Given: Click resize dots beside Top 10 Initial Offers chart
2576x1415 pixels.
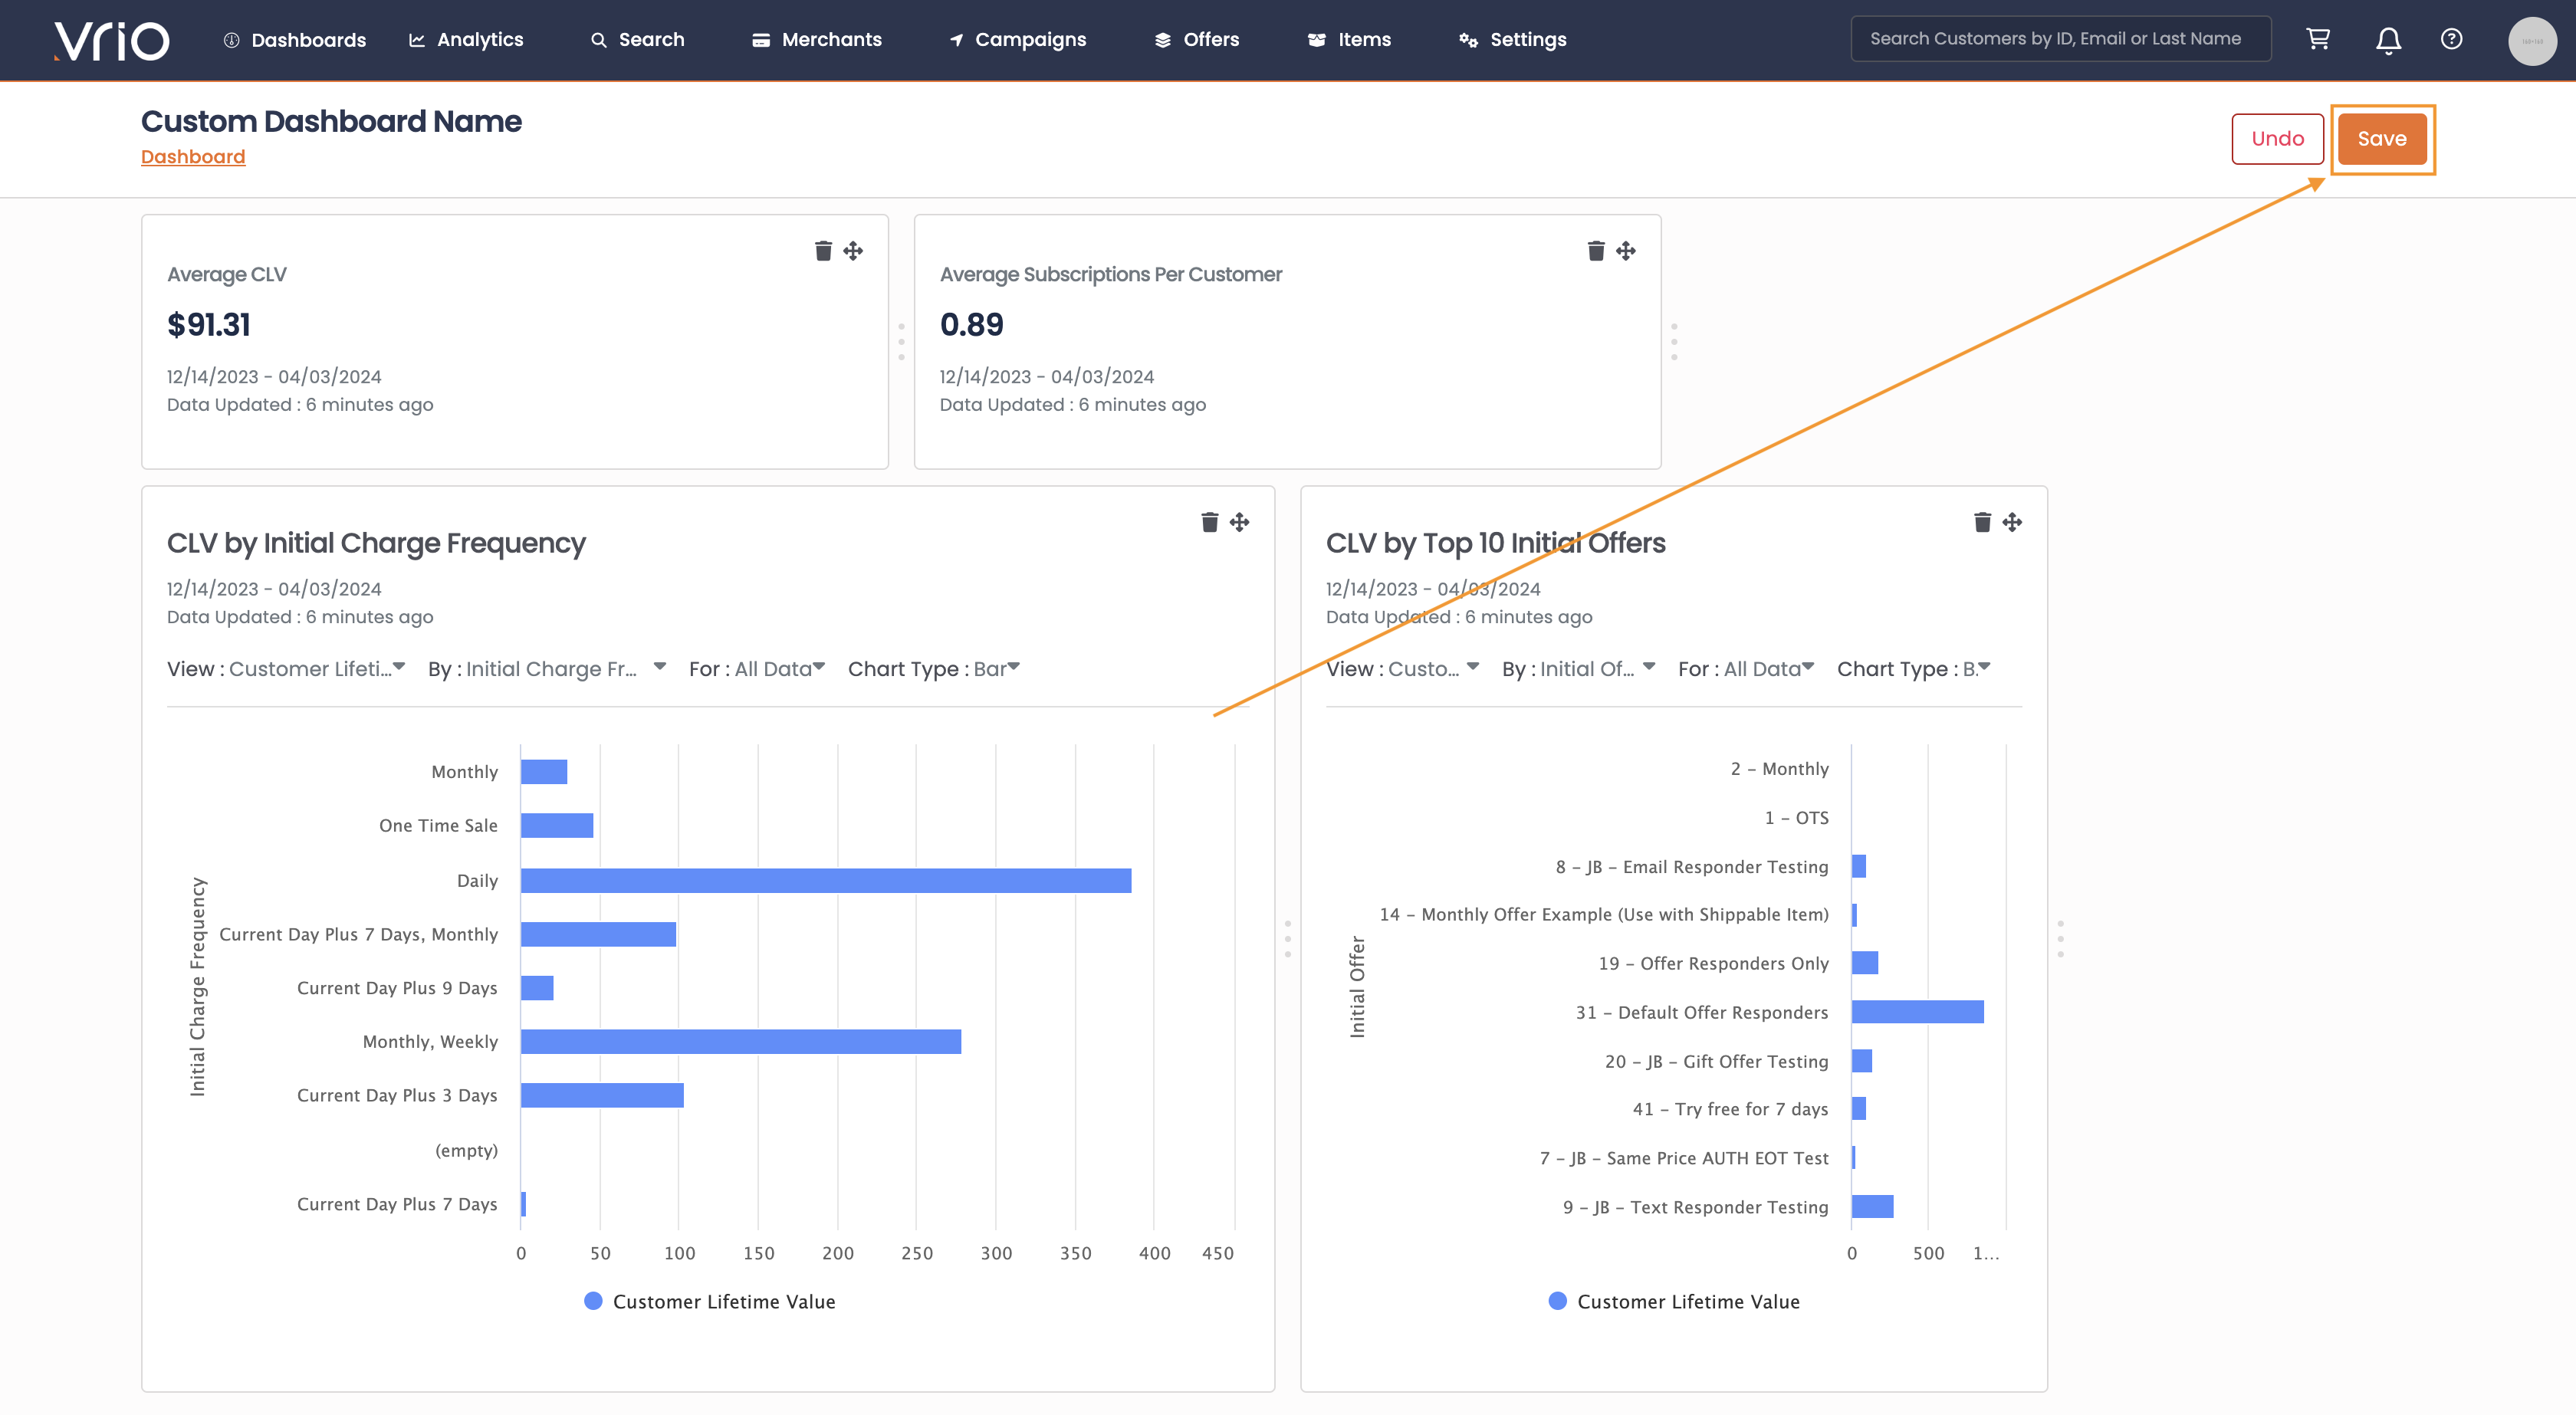Looking at the screenshot, I should click(2060, 939).
